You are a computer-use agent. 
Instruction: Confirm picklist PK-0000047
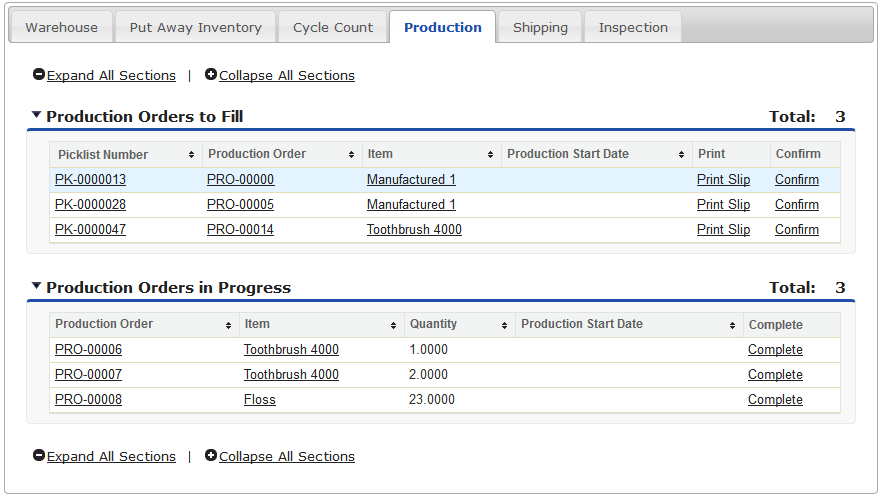[x=796, y=230]
